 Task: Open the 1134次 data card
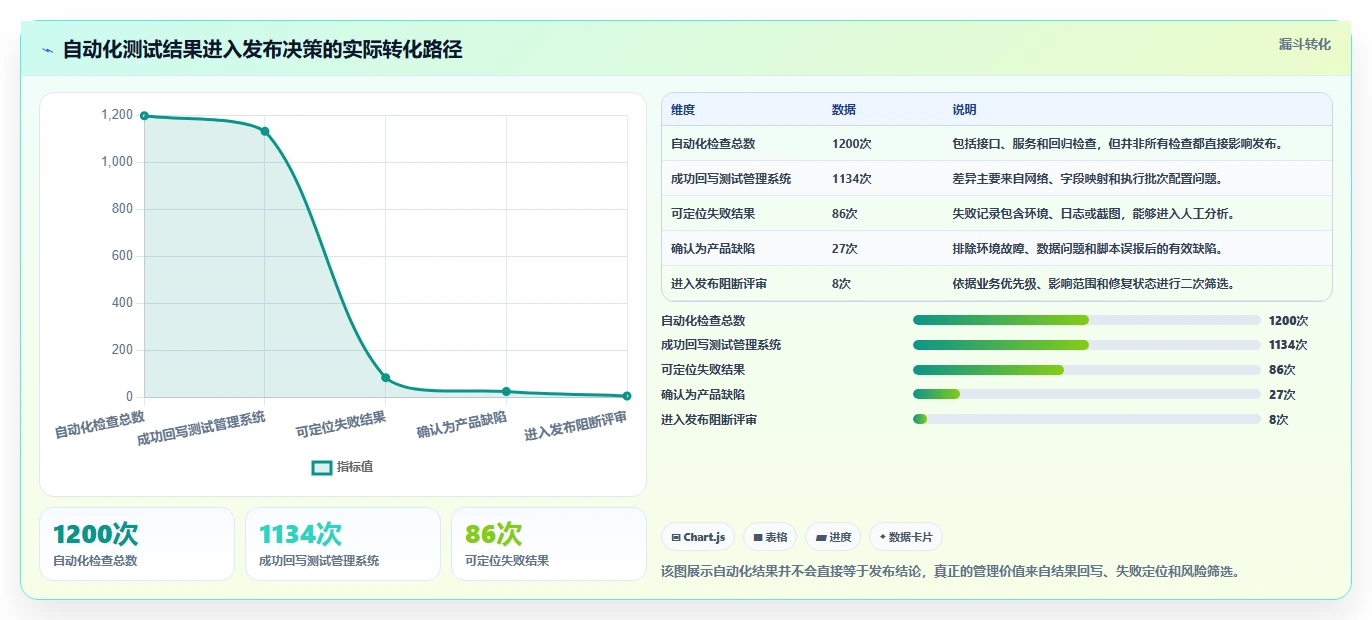click(x=343, y=544)
